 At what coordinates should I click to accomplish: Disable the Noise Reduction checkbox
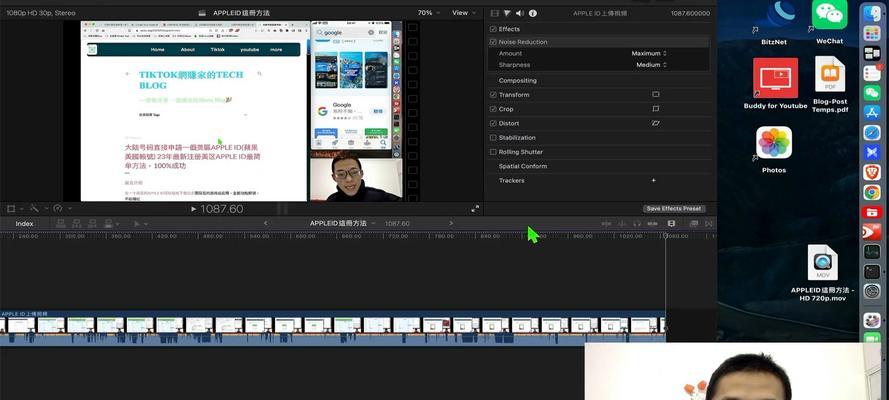click(493, 42)
